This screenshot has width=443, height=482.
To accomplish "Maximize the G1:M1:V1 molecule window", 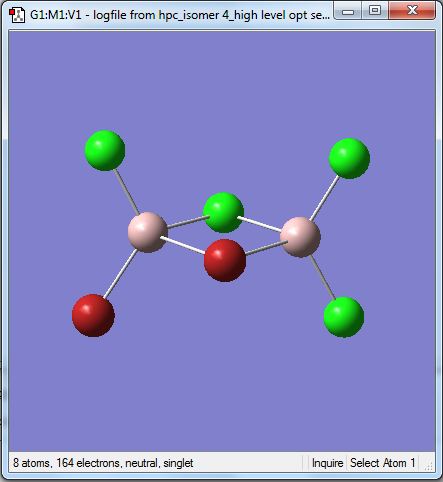I will pyautogui.click(x=375, y=11).
